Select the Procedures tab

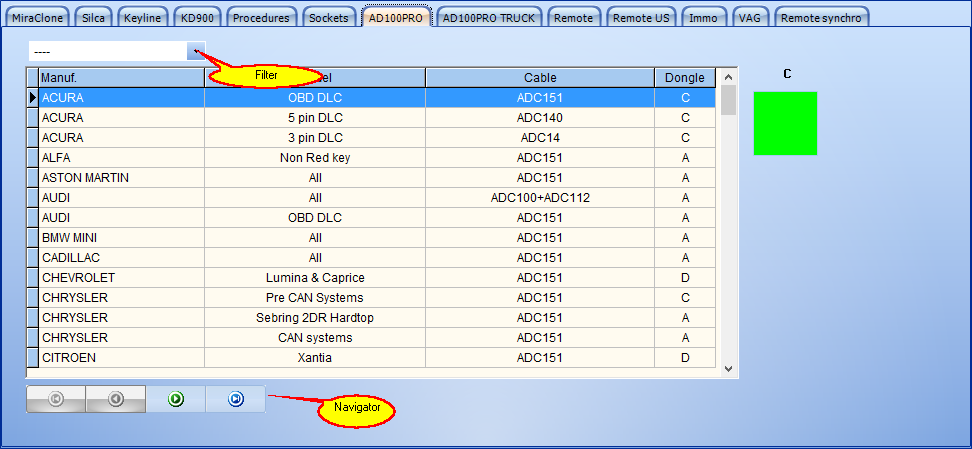click(x=261, y=18)
